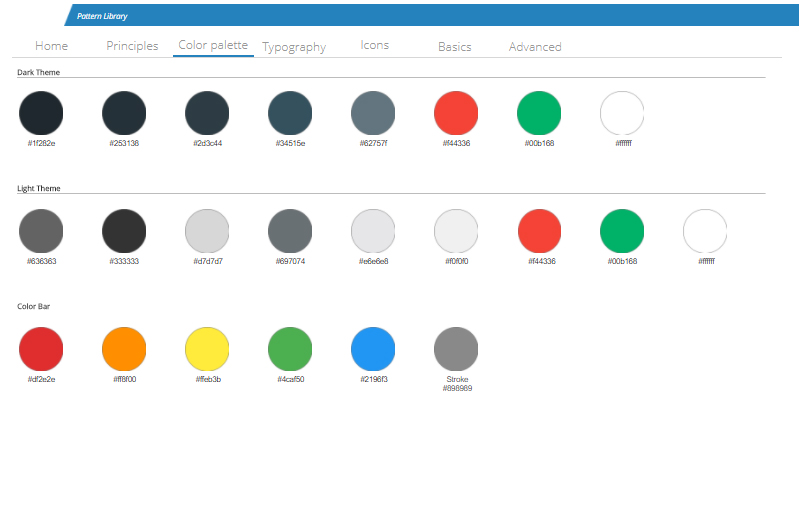Viewport: 802px width, 506px height.
Task: Switch to the Advanced tab
Action: coord(535,47)
